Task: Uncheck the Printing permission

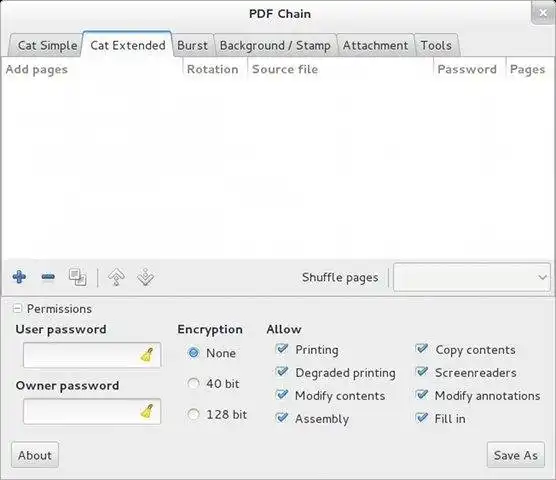Action: pos(282,349)
